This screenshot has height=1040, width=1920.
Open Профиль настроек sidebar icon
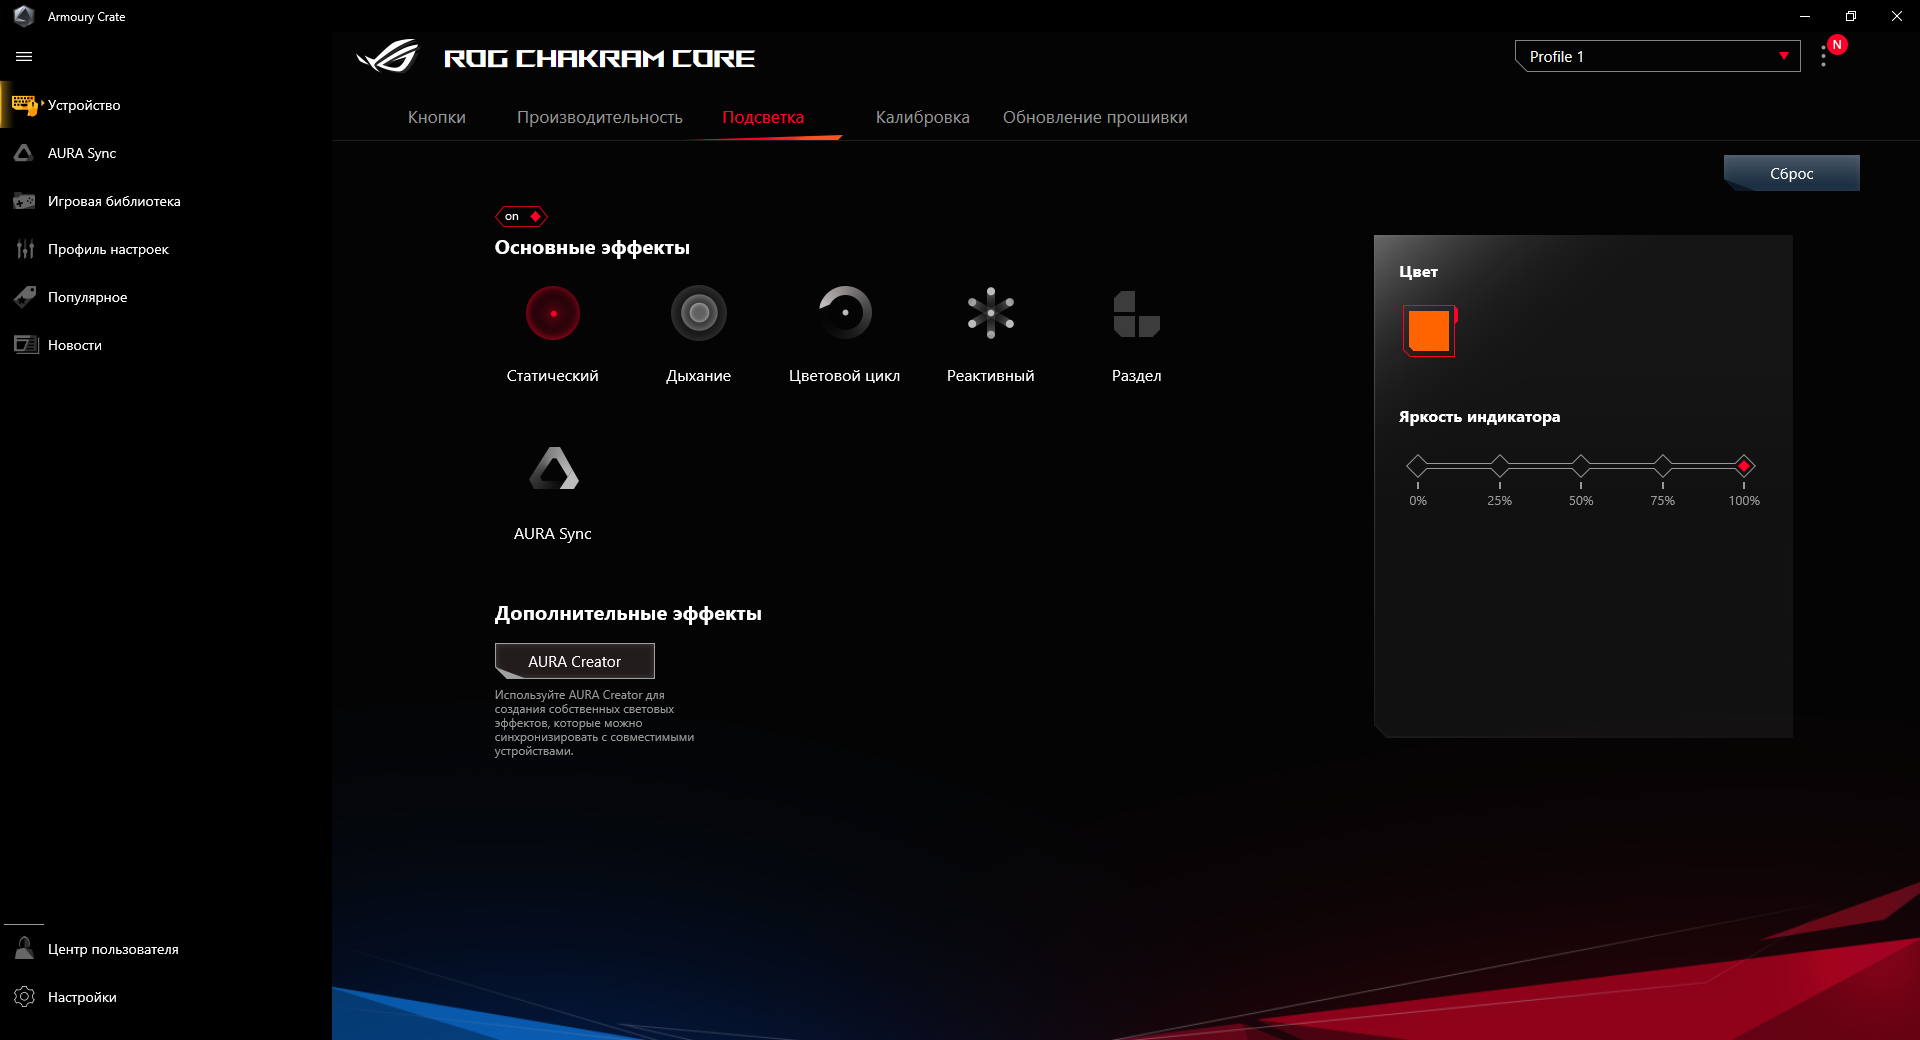point(25,249)
